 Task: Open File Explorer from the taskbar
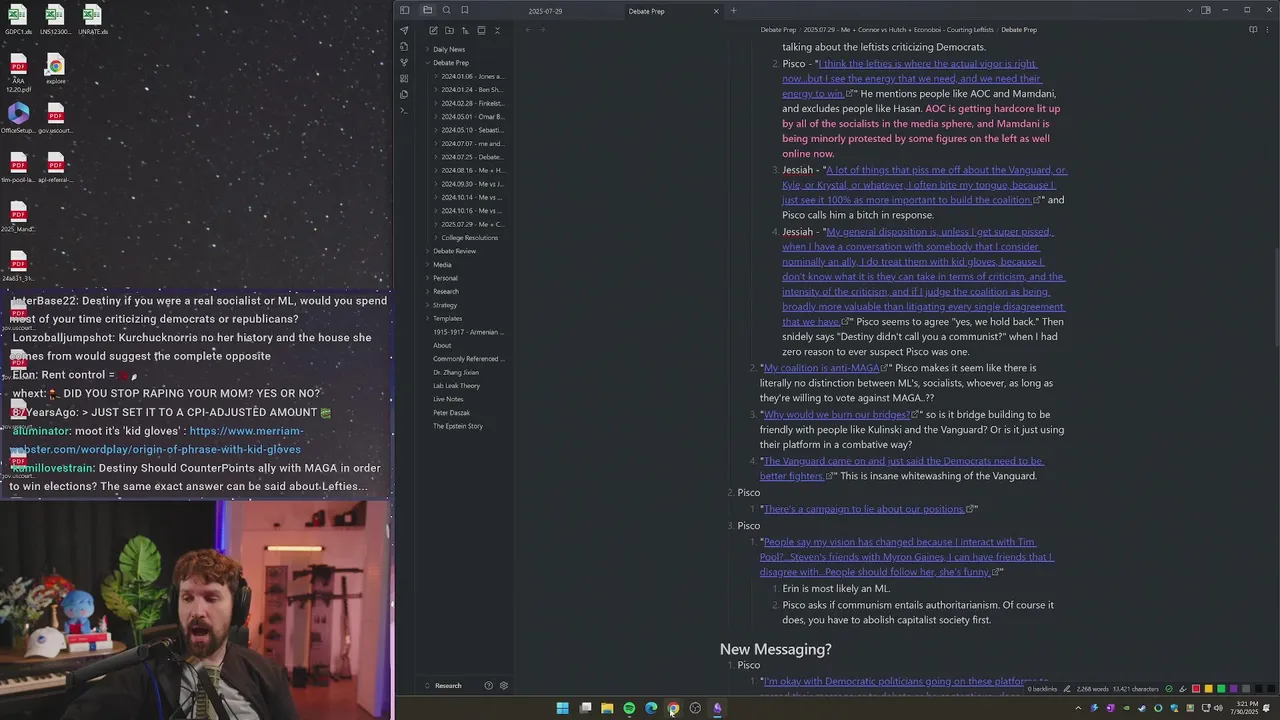[x=607, y=708]
